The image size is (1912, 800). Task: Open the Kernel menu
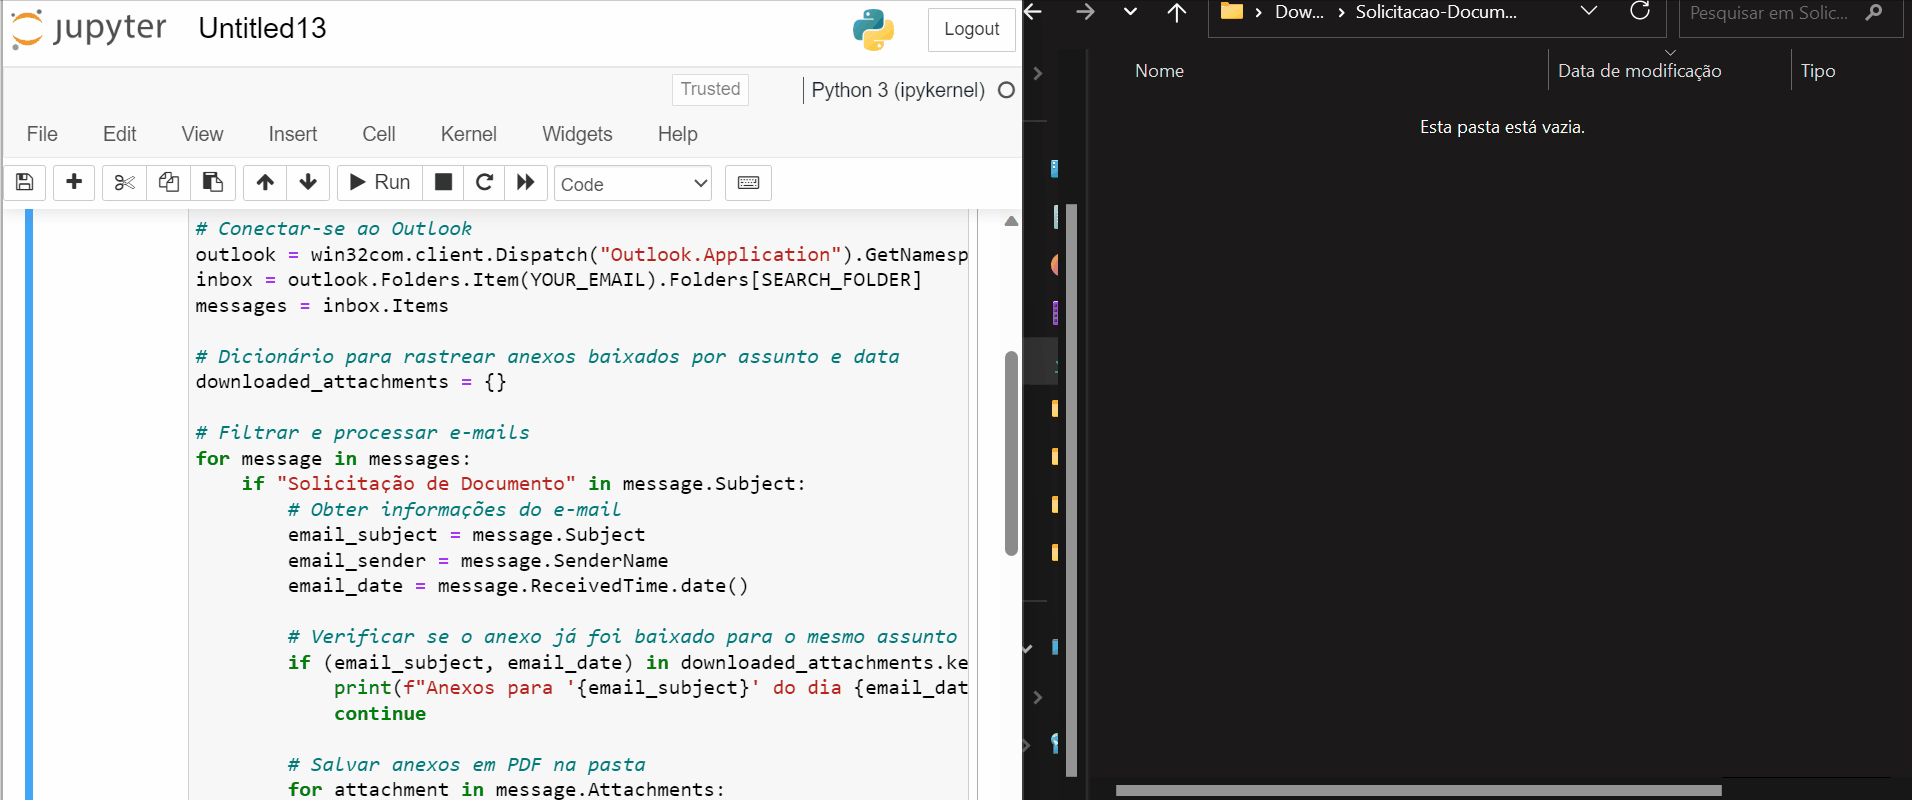tap(468, 134)
